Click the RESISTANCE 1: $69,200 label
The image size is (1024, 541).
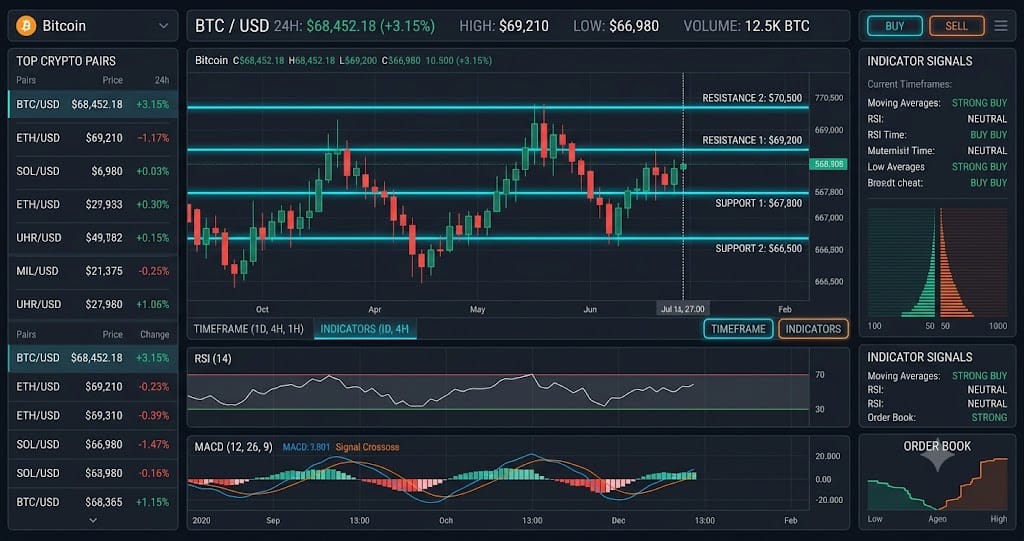coord(752,140)
